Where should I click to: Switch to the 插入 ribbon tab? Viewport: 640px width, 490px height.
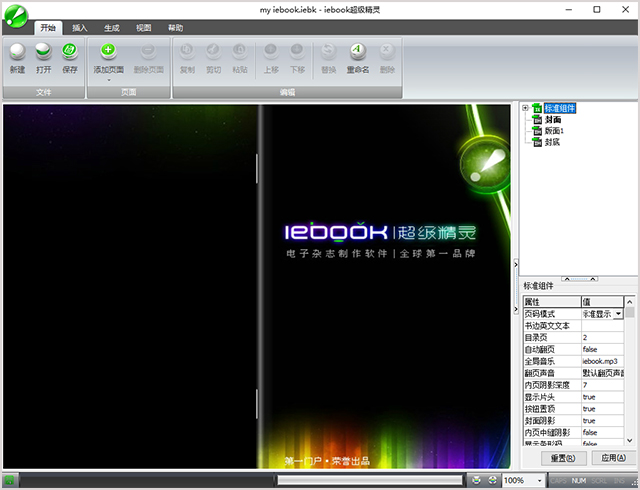pyautogui.click(x=80, y=28)
